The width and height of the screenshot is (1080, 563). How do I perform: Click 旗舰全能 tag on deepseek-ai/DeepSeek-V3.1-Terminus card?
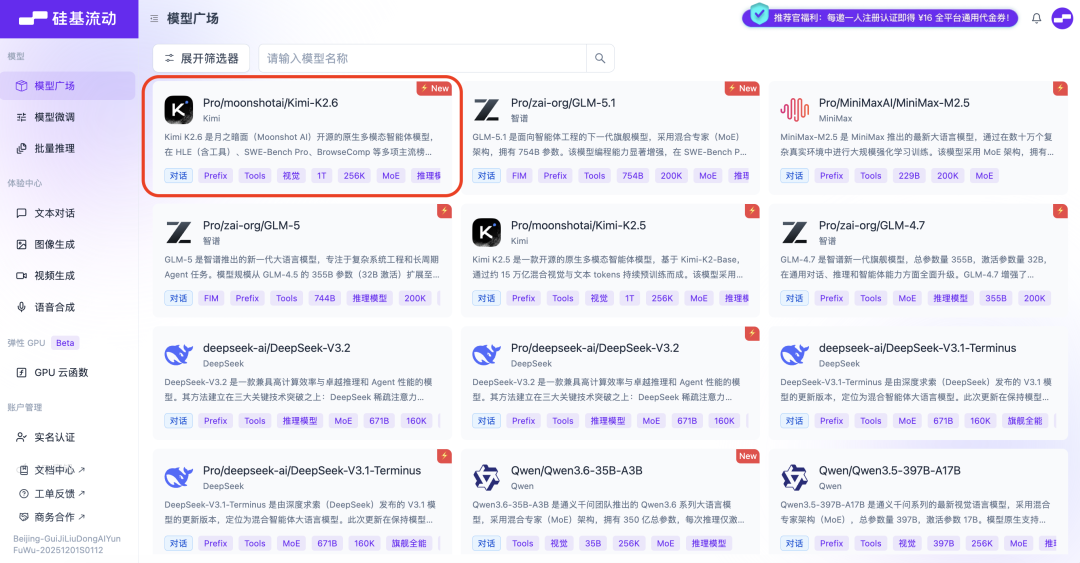(1025, 421)
